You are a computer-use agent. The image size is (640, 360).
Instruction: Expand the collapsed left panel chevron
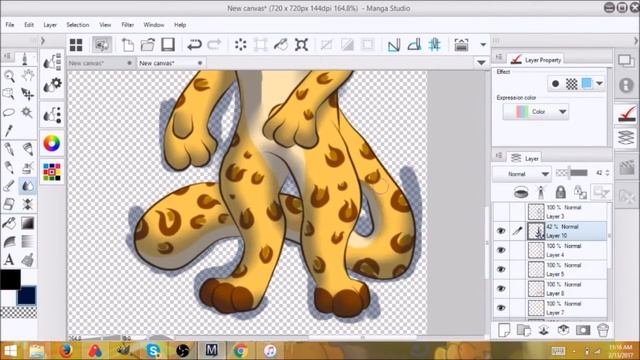tap(42, 40)
